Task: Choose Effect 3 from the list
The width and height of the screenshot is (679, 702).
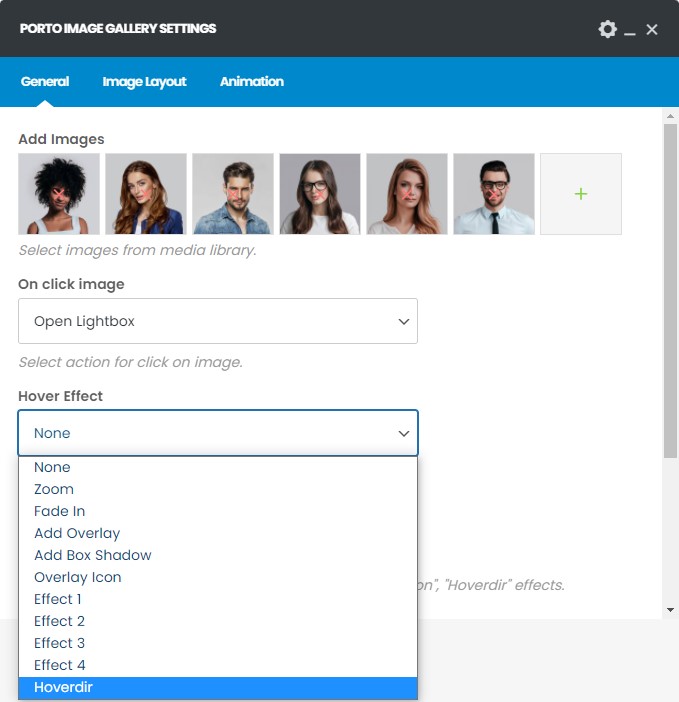Action: [x=218, y=642]
